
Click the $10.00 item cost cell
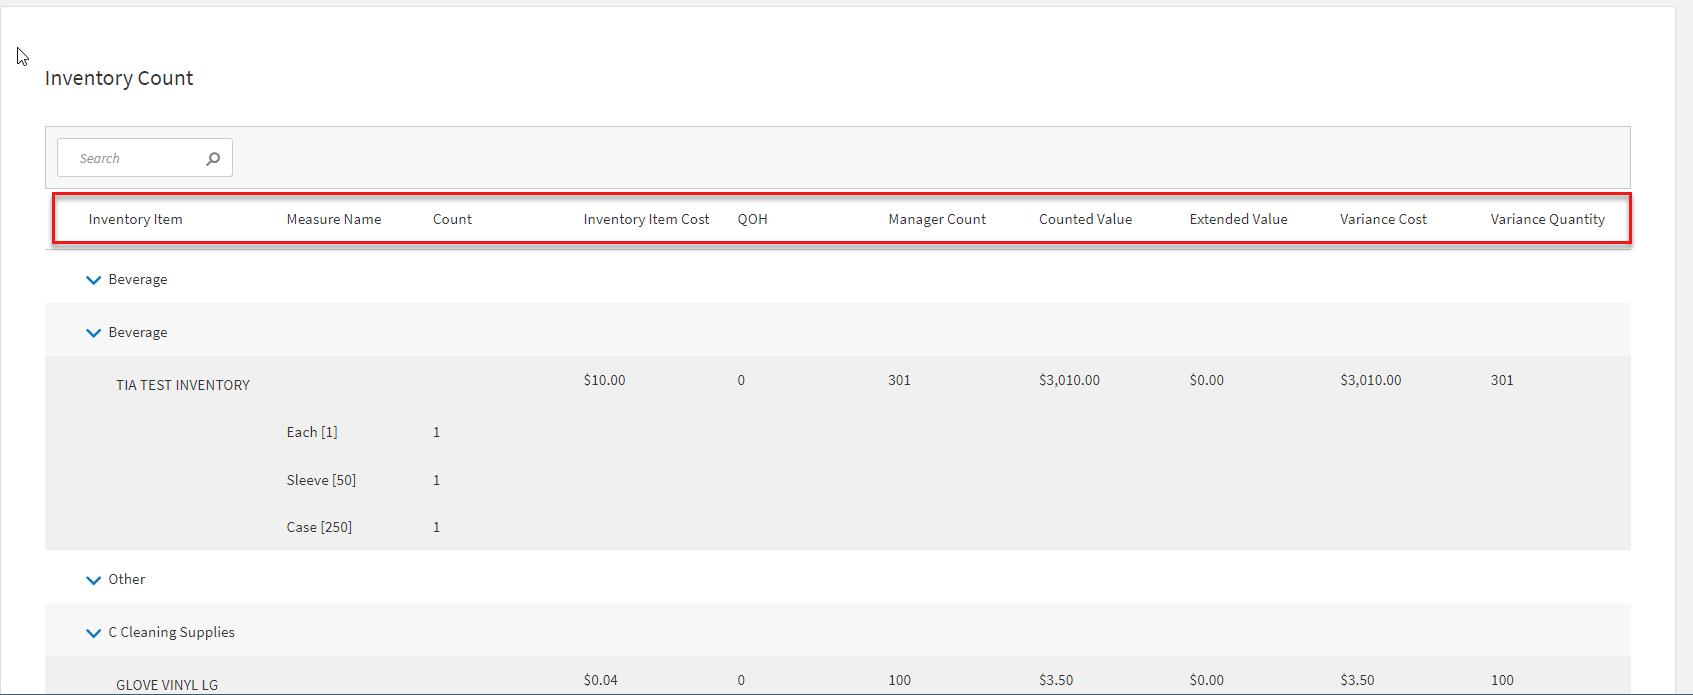coord(604,380)
